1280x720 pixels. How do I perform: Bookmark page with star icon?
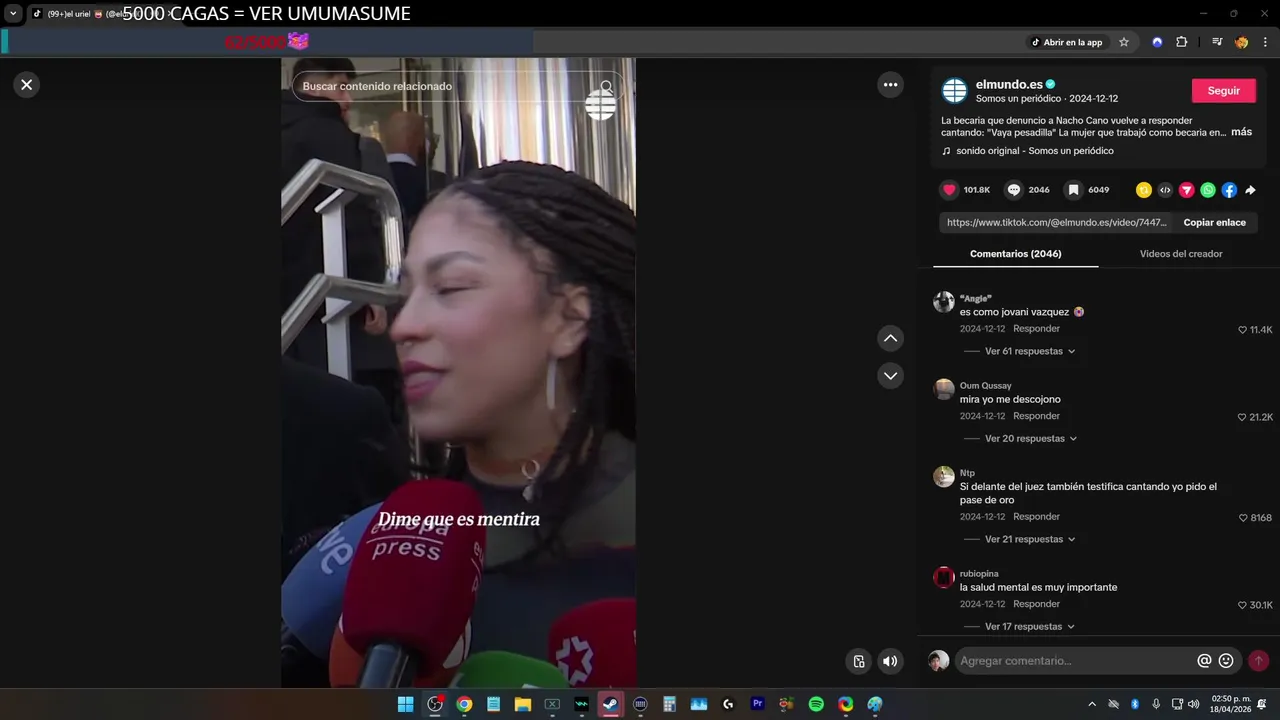(1124, 42)
